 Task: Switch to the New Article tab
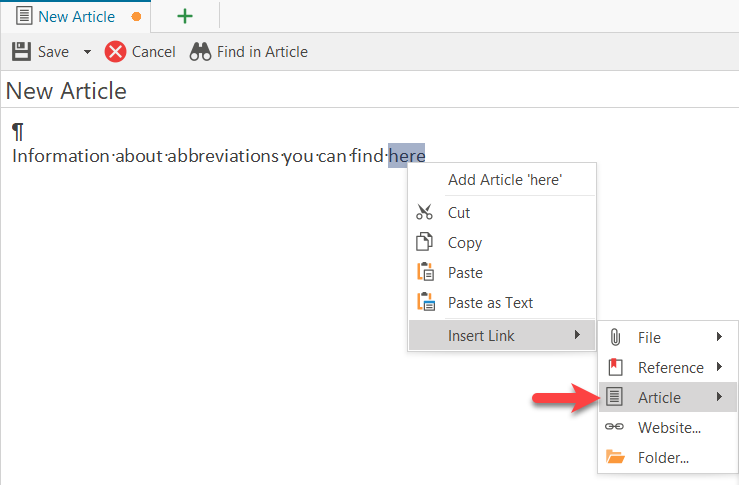click(x=76, y=17)
